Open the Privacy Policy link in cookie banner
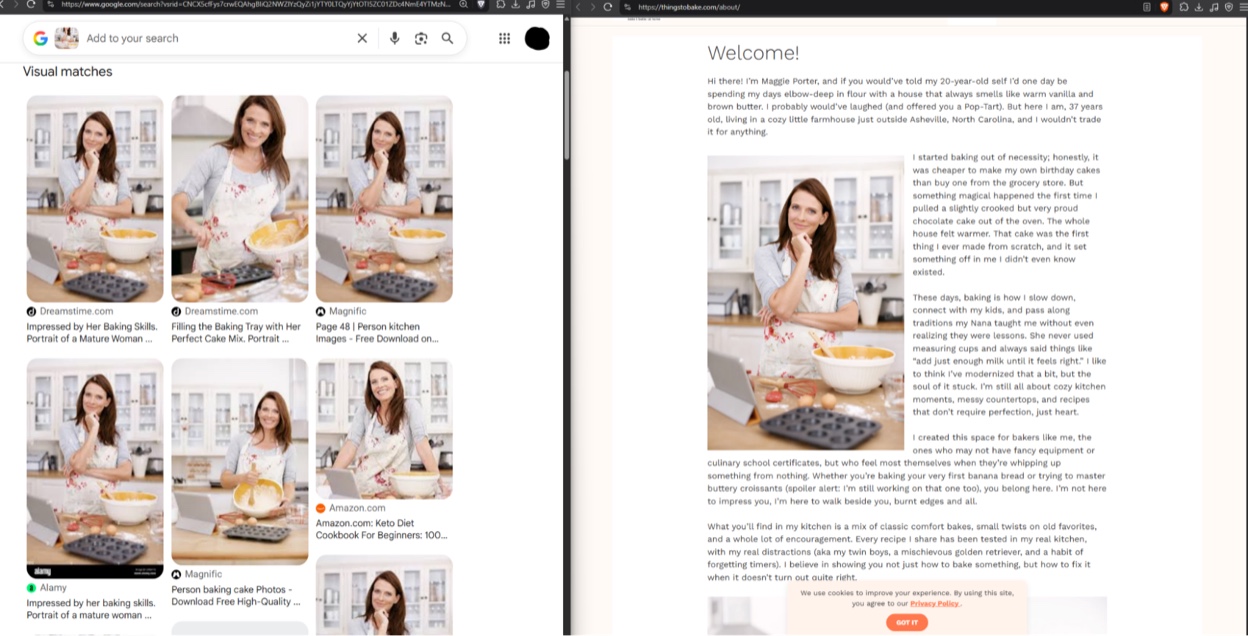Viewport: 1248px width, 636px height. [x=934, y=604]
